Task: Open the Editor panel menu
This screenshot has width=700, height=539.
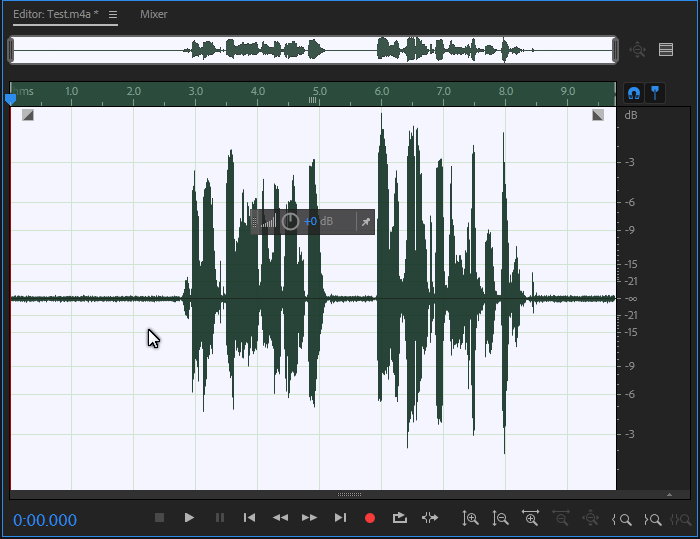Action: (113, 15)
